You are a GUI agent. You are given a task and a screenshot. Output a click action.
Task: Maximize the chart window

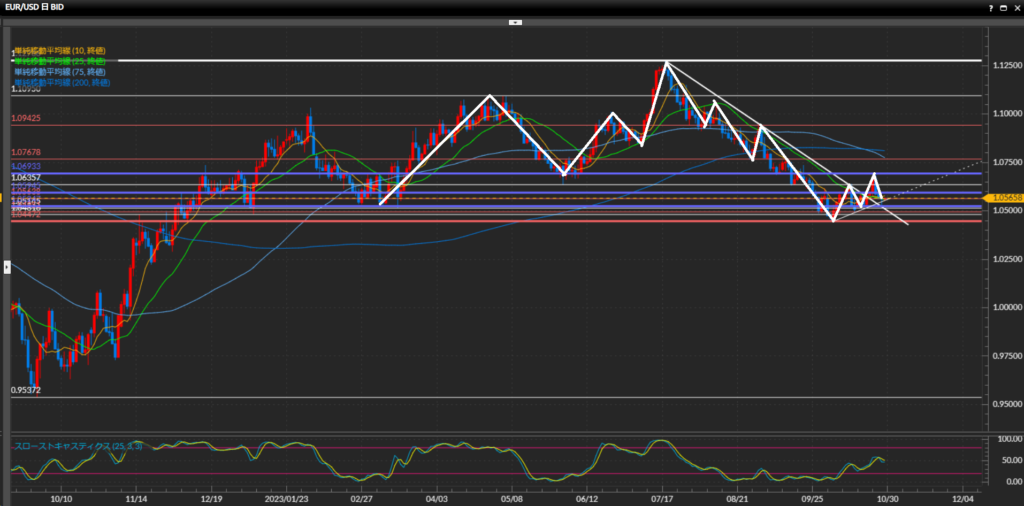pos(1001,7)
